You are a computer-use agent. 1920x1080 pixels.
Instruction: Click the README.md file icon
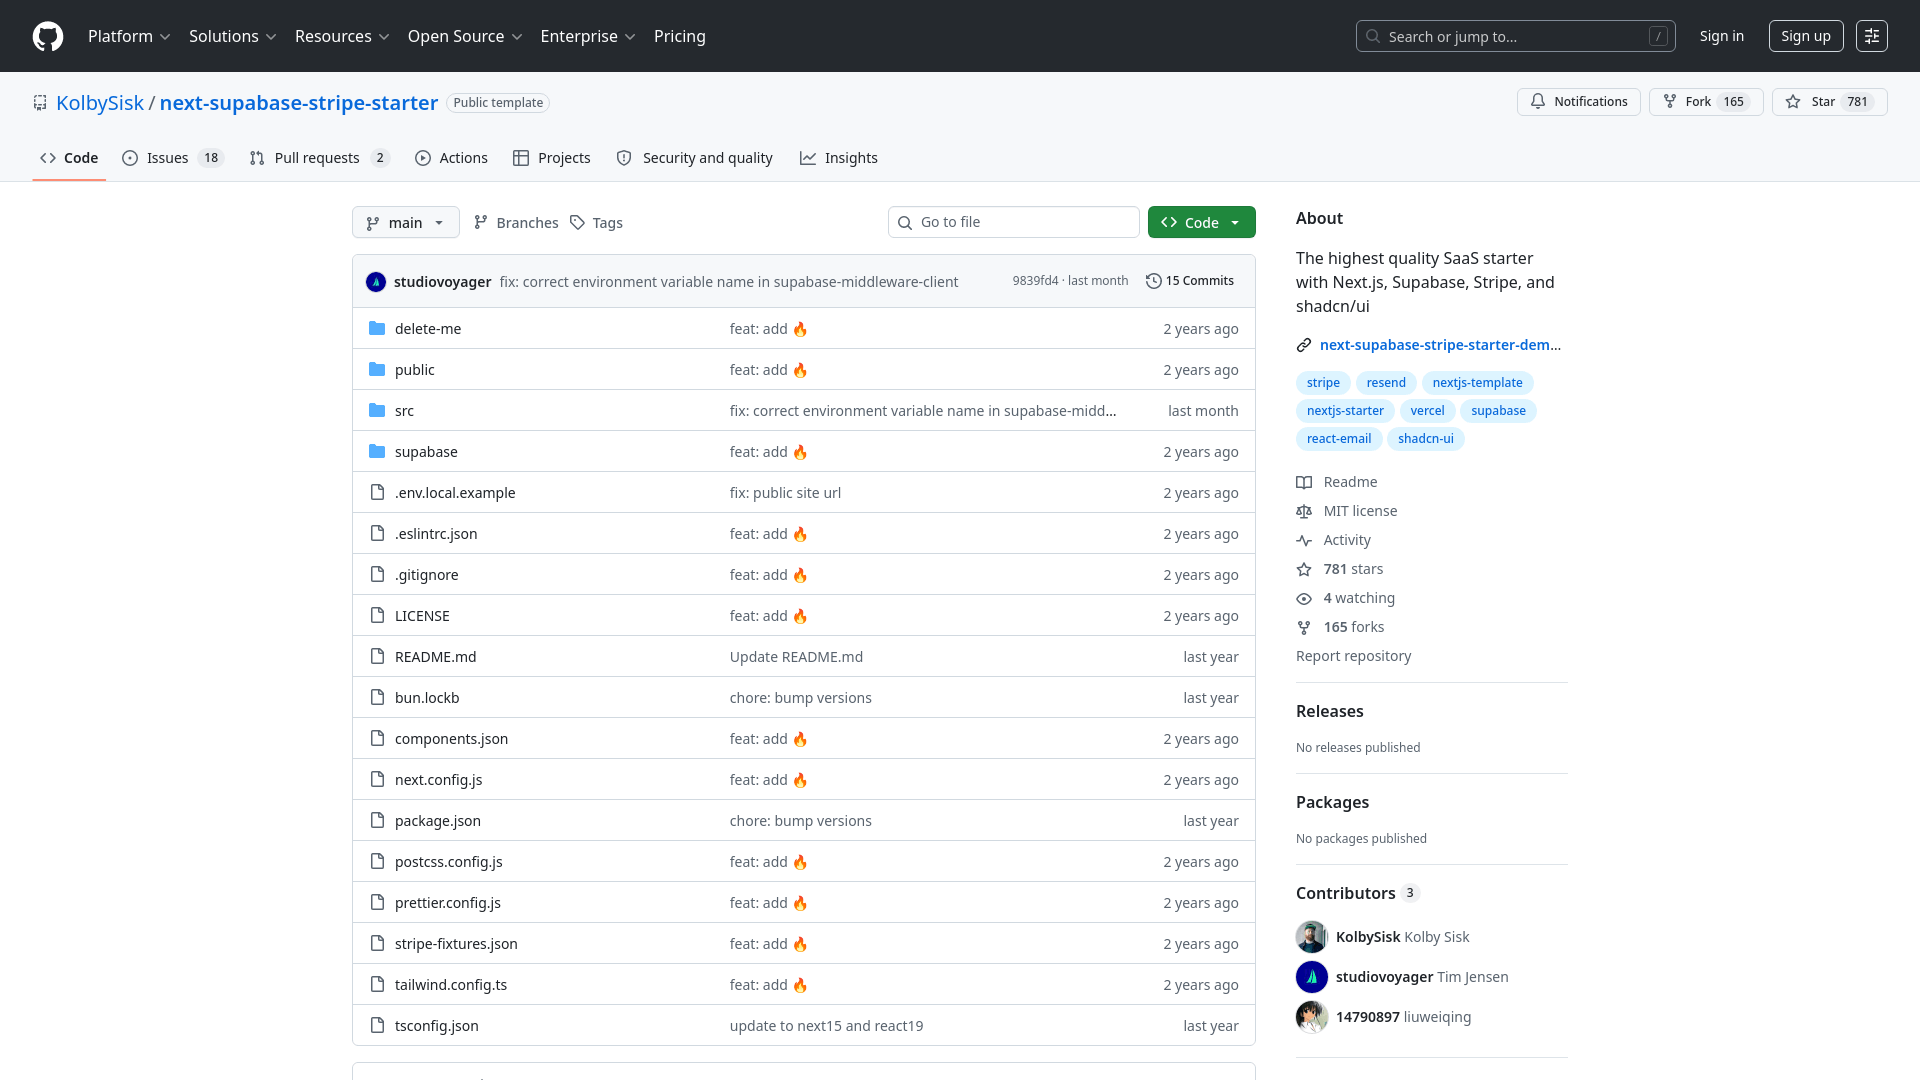(377, 657)
